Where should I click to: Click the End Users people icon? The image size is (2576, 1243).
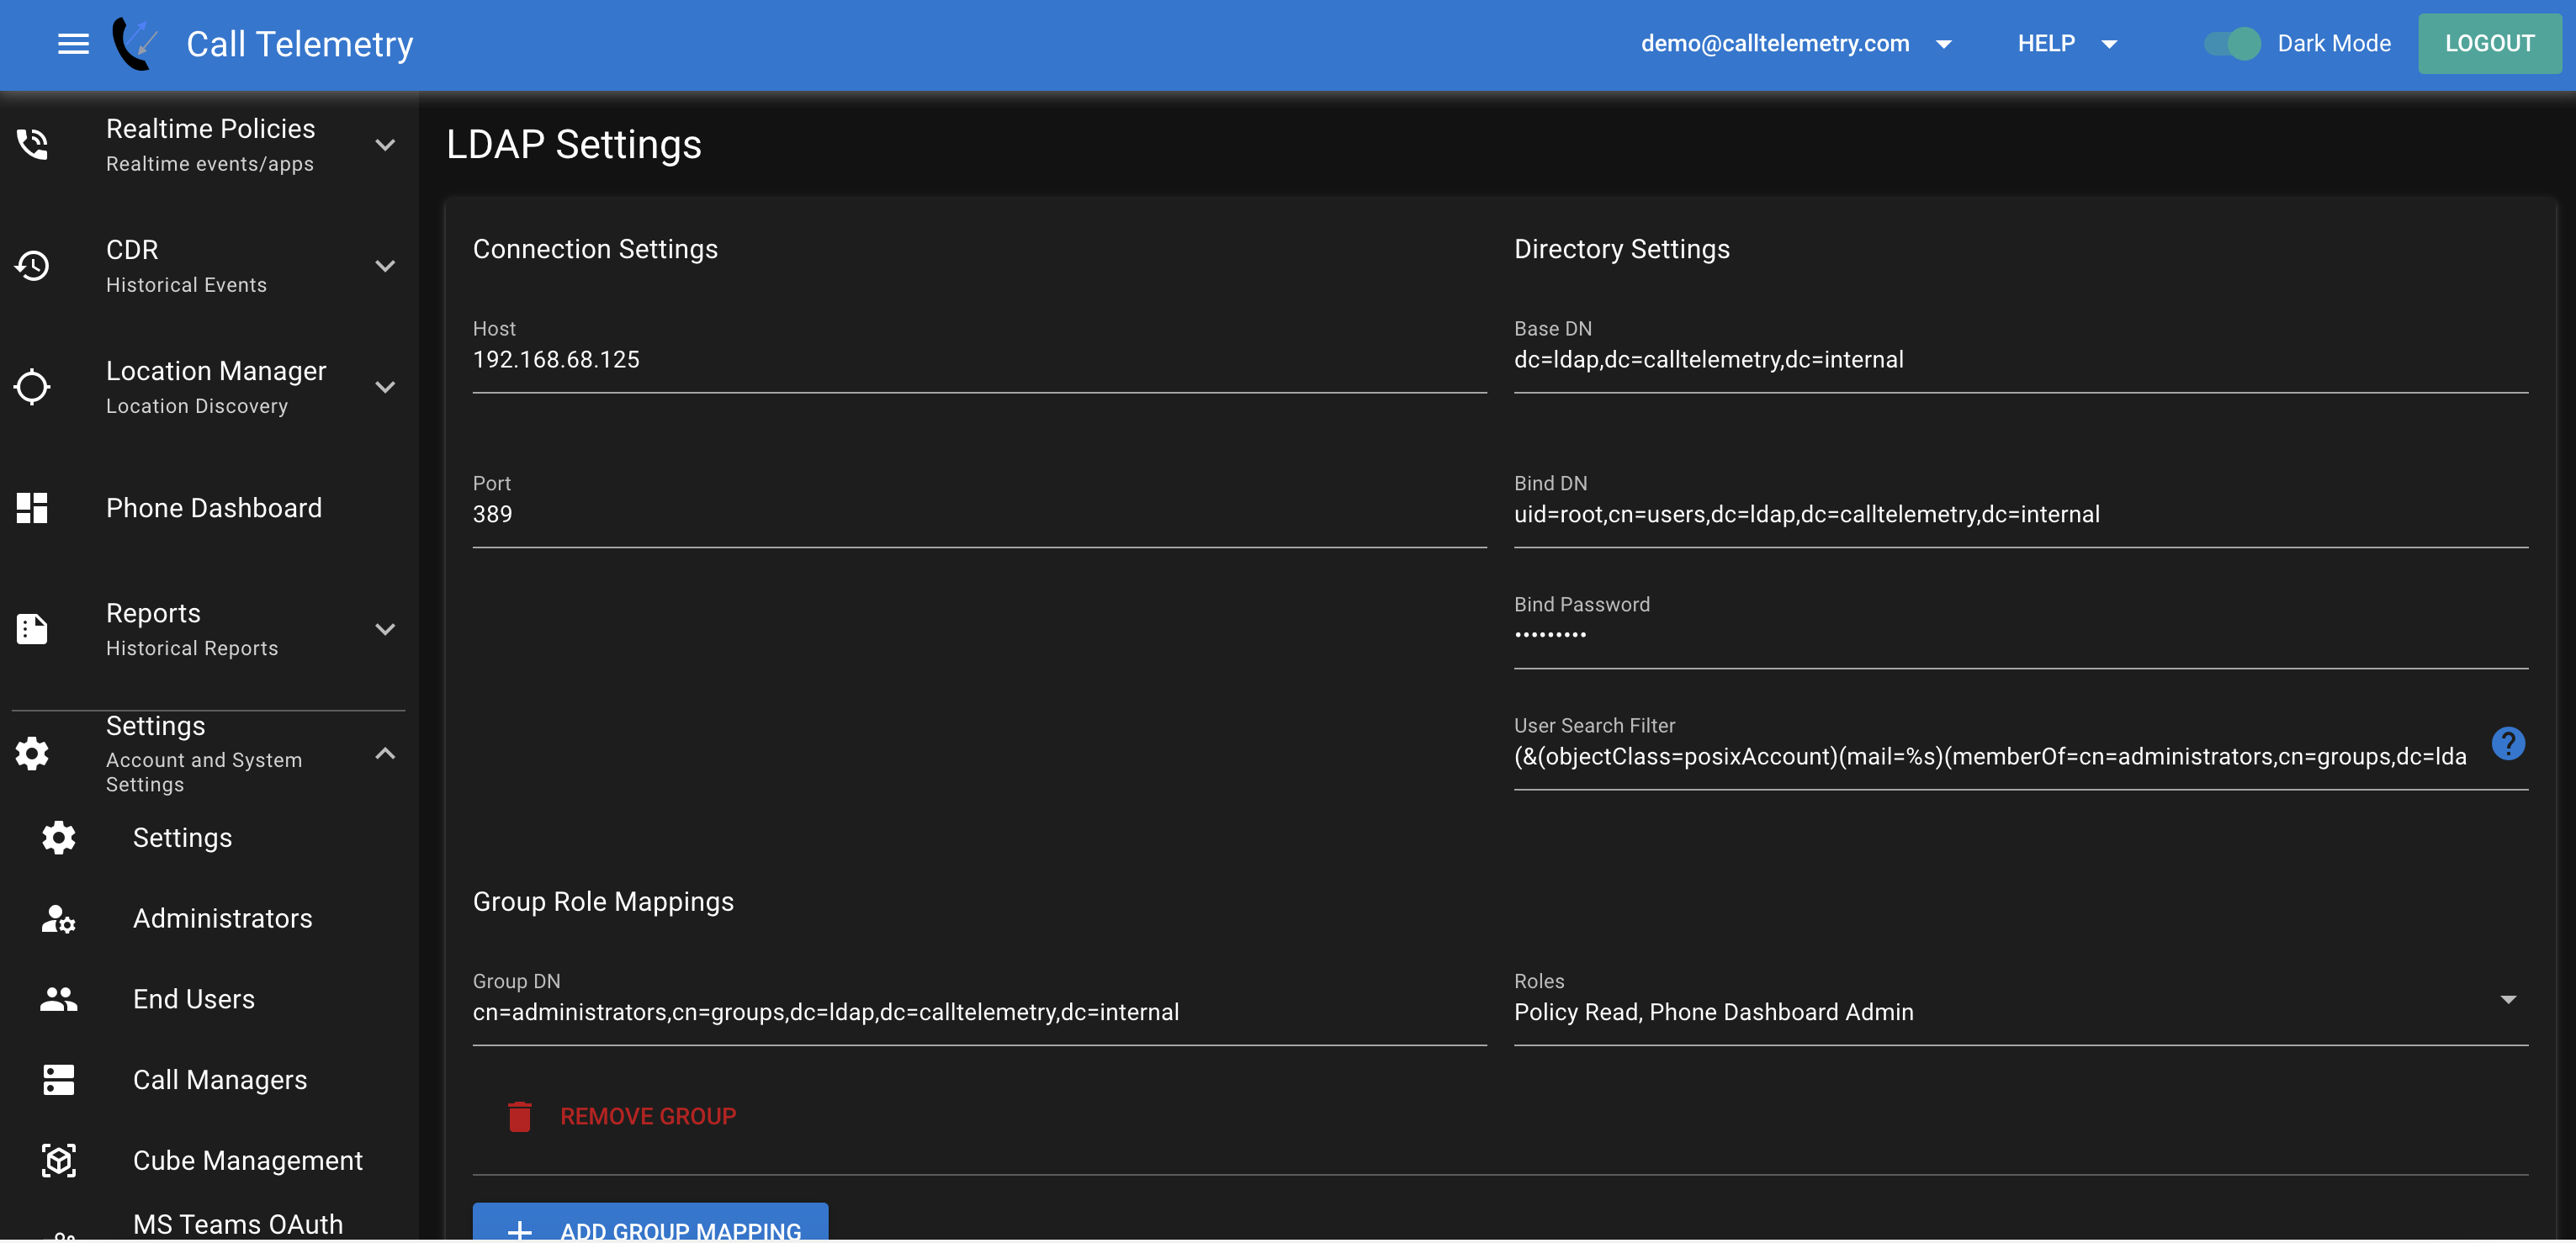(59, 999)
